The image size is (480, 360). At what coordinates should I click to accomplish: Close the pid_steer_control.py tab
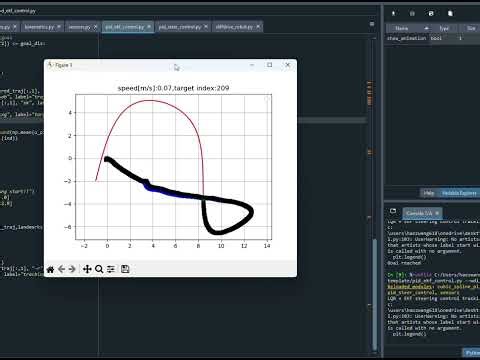(x=206, y=27)
